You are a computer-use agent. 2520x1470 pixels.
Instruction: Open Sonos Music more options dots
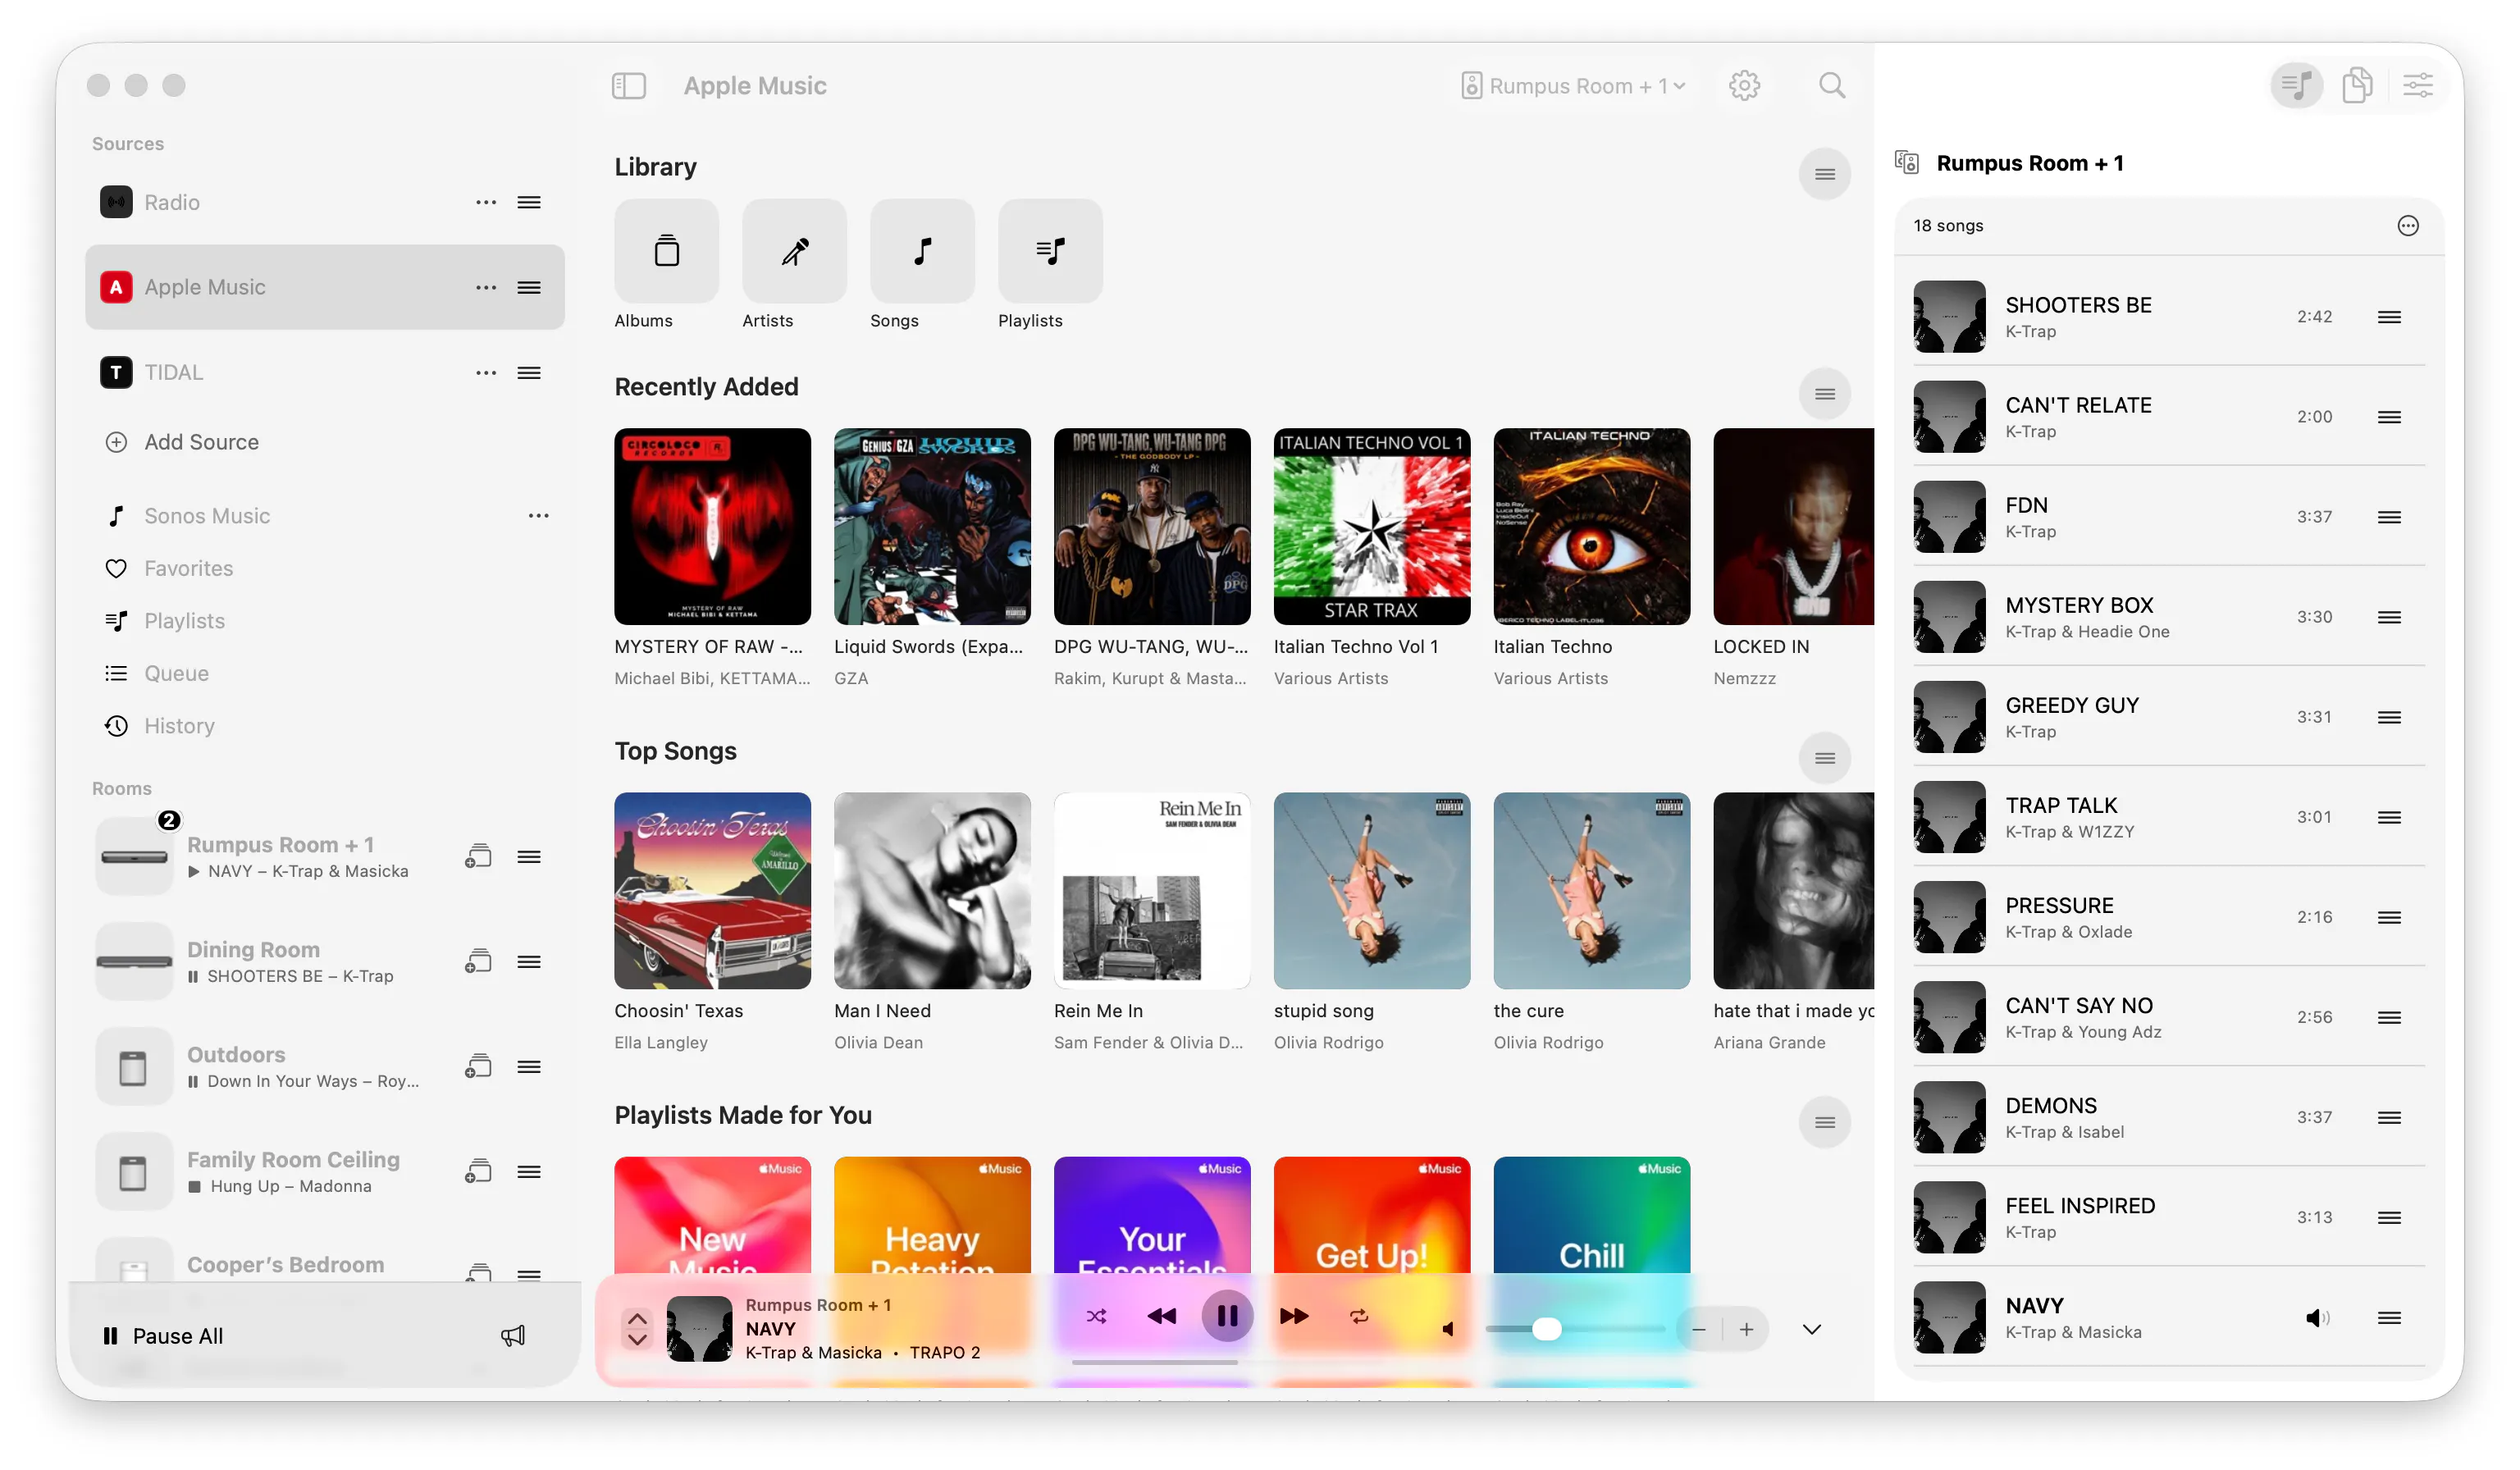538,516
